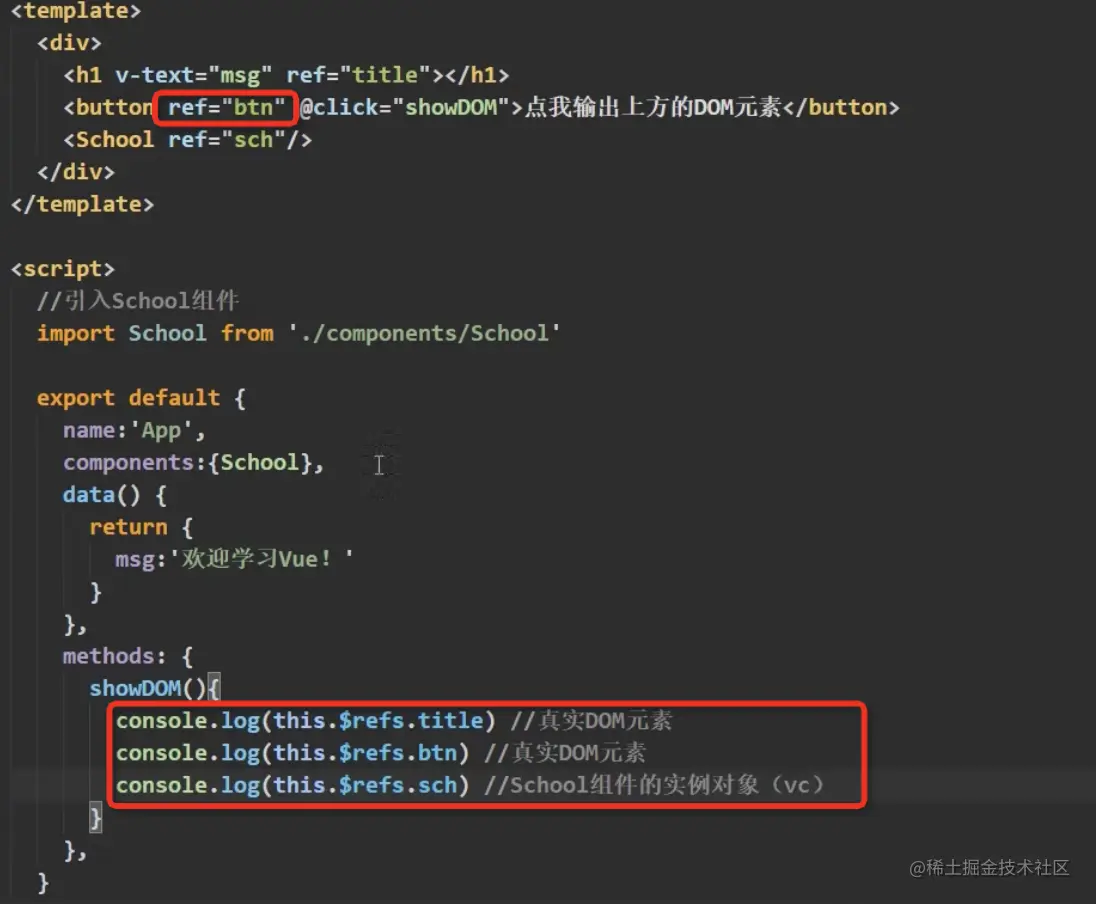Click the opening <script> tag

[62, 268]
